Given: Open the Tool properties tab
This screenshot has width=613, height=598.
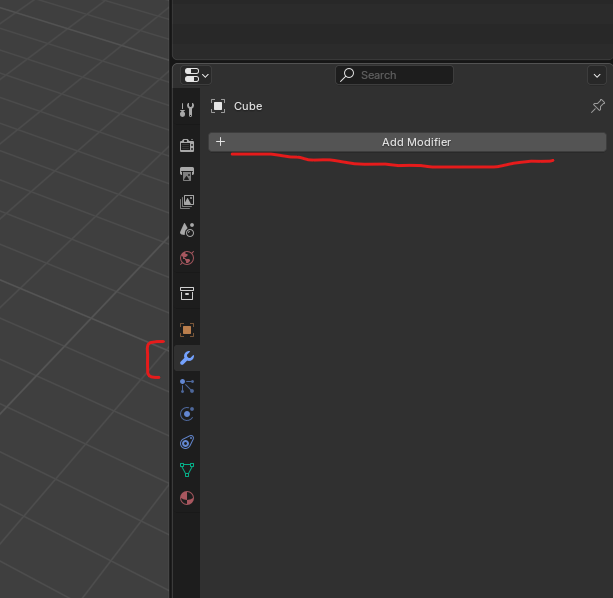Looking at the screenshot, I should pyautogui.click(x=187, y=110).
